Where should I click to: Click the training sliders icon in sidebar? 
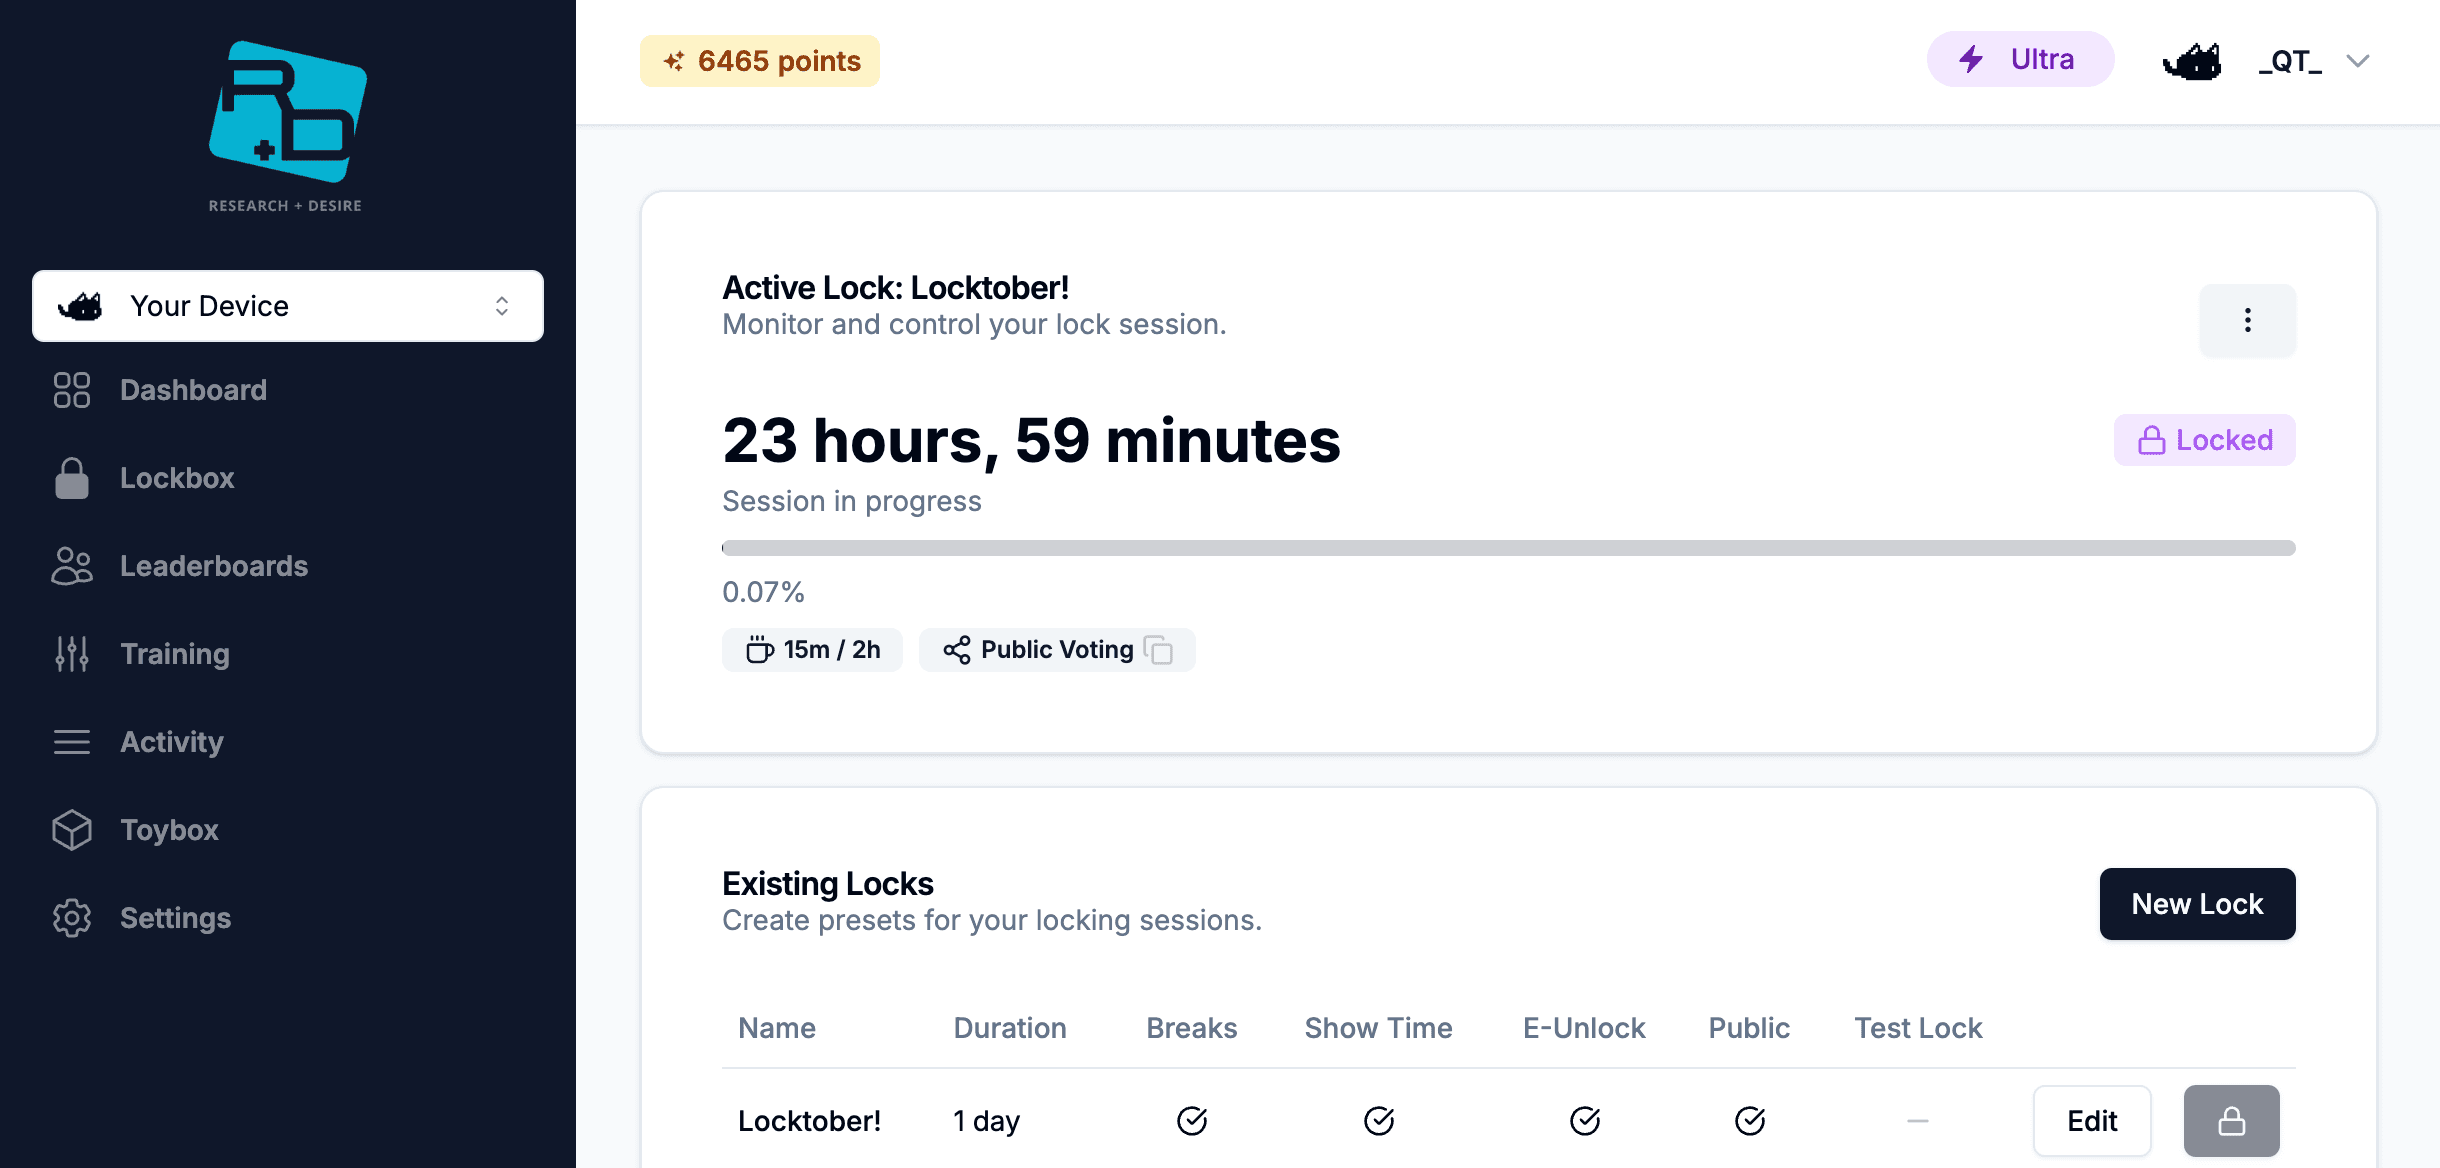[70, 653]
